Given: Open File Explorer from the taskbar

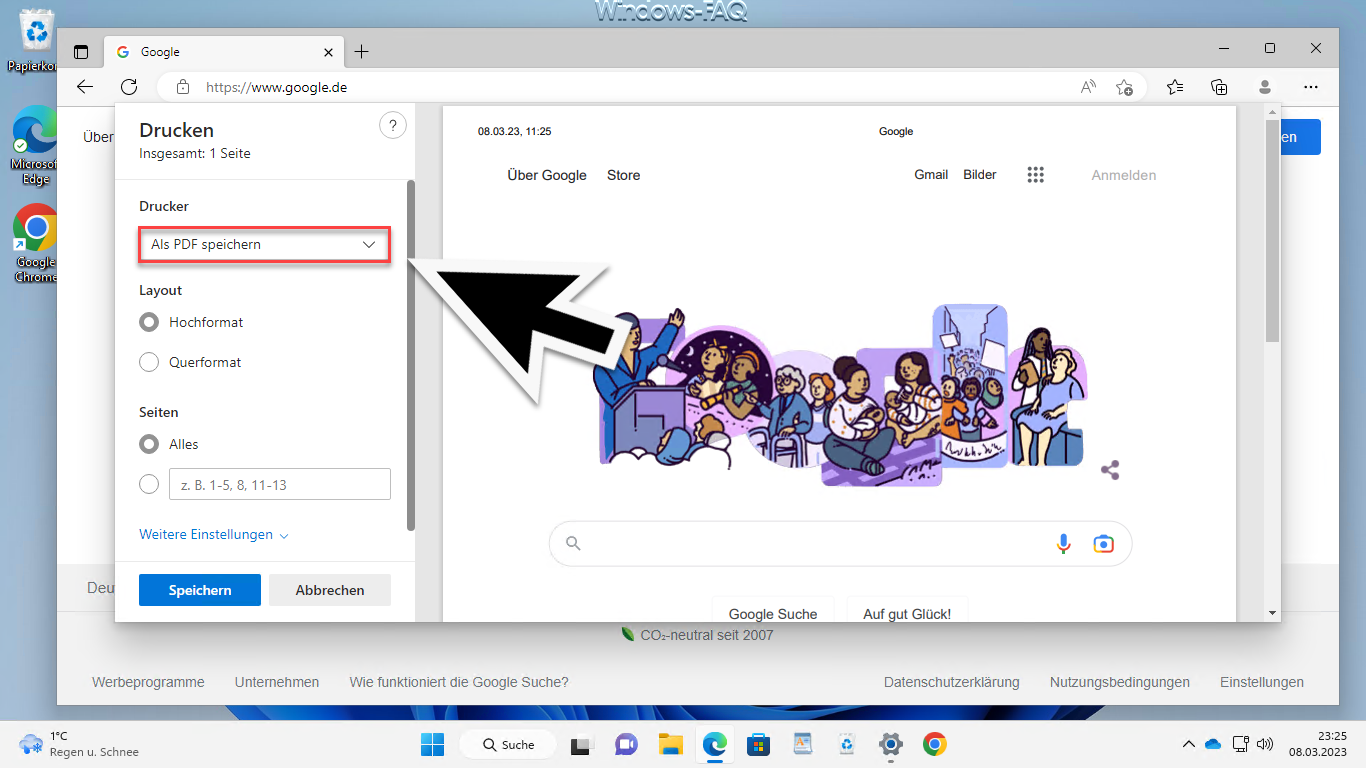Looking at the screenshot, I should (x=670, y=744).
